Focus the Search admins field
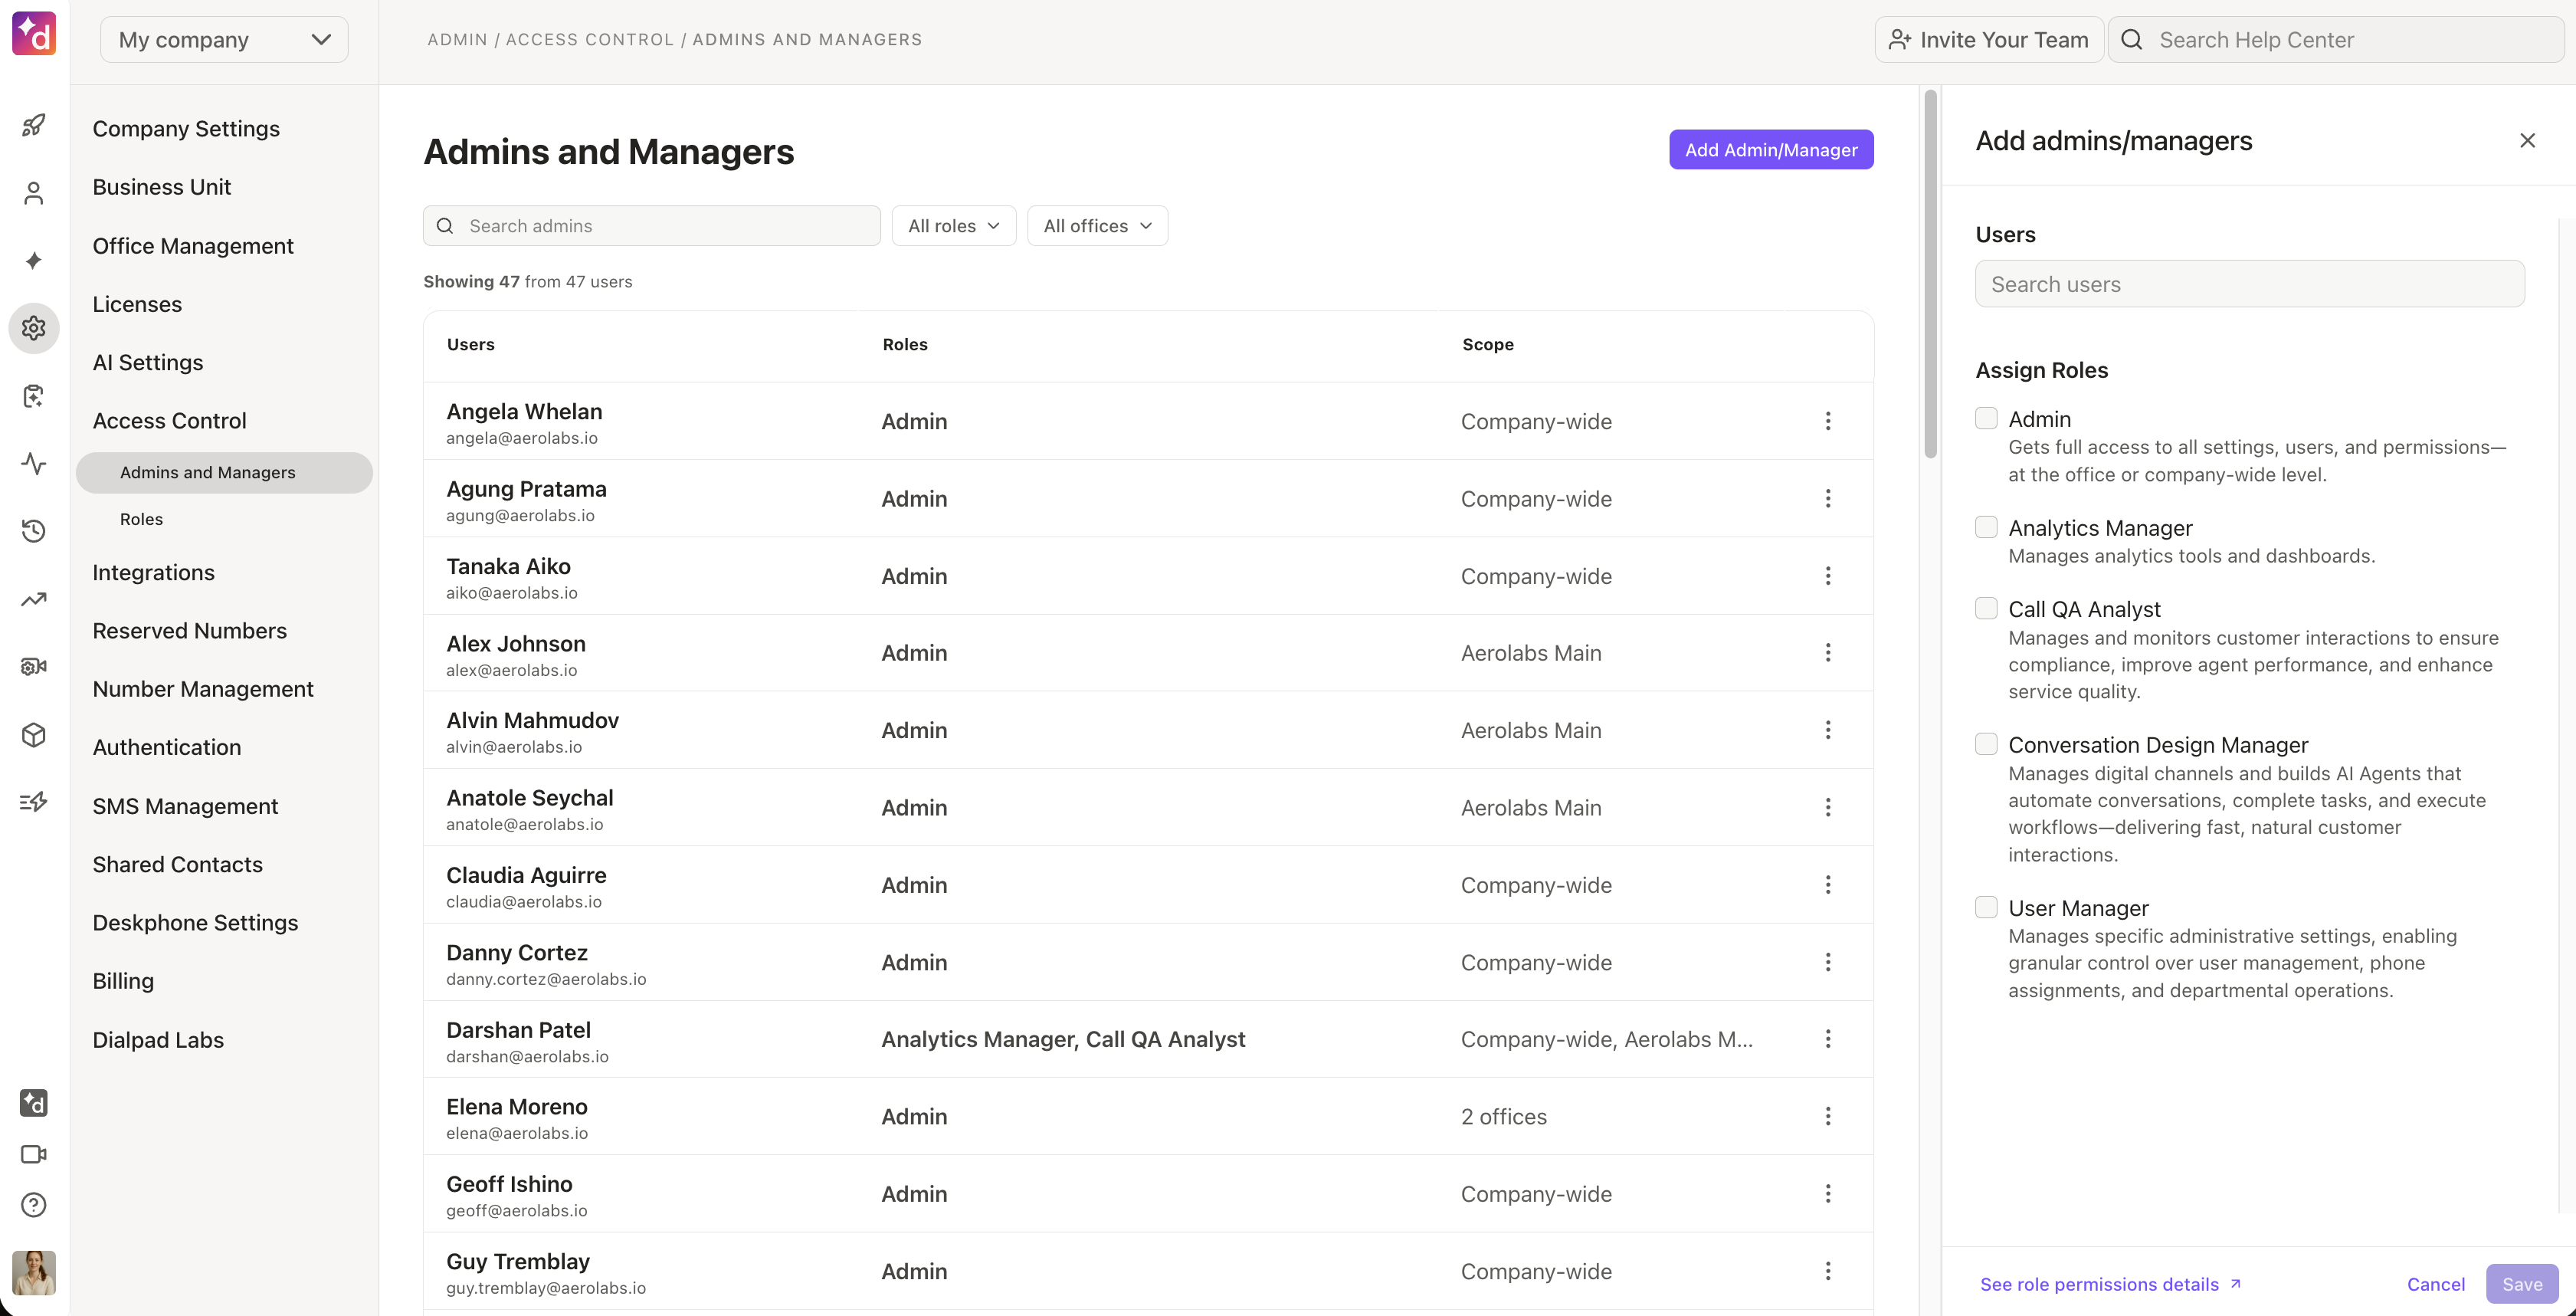 click(651, 226)
